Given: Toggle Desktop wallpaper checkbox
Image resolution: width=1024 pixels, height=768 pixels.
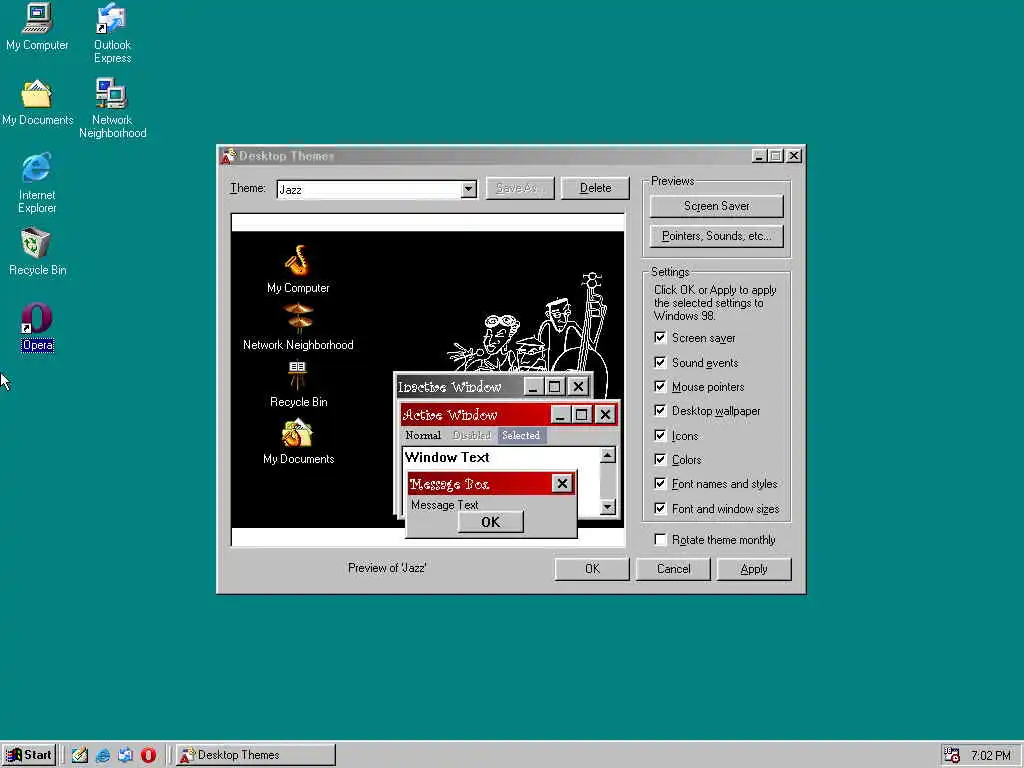Looking at the screenshot, I should tap(660, 411).
